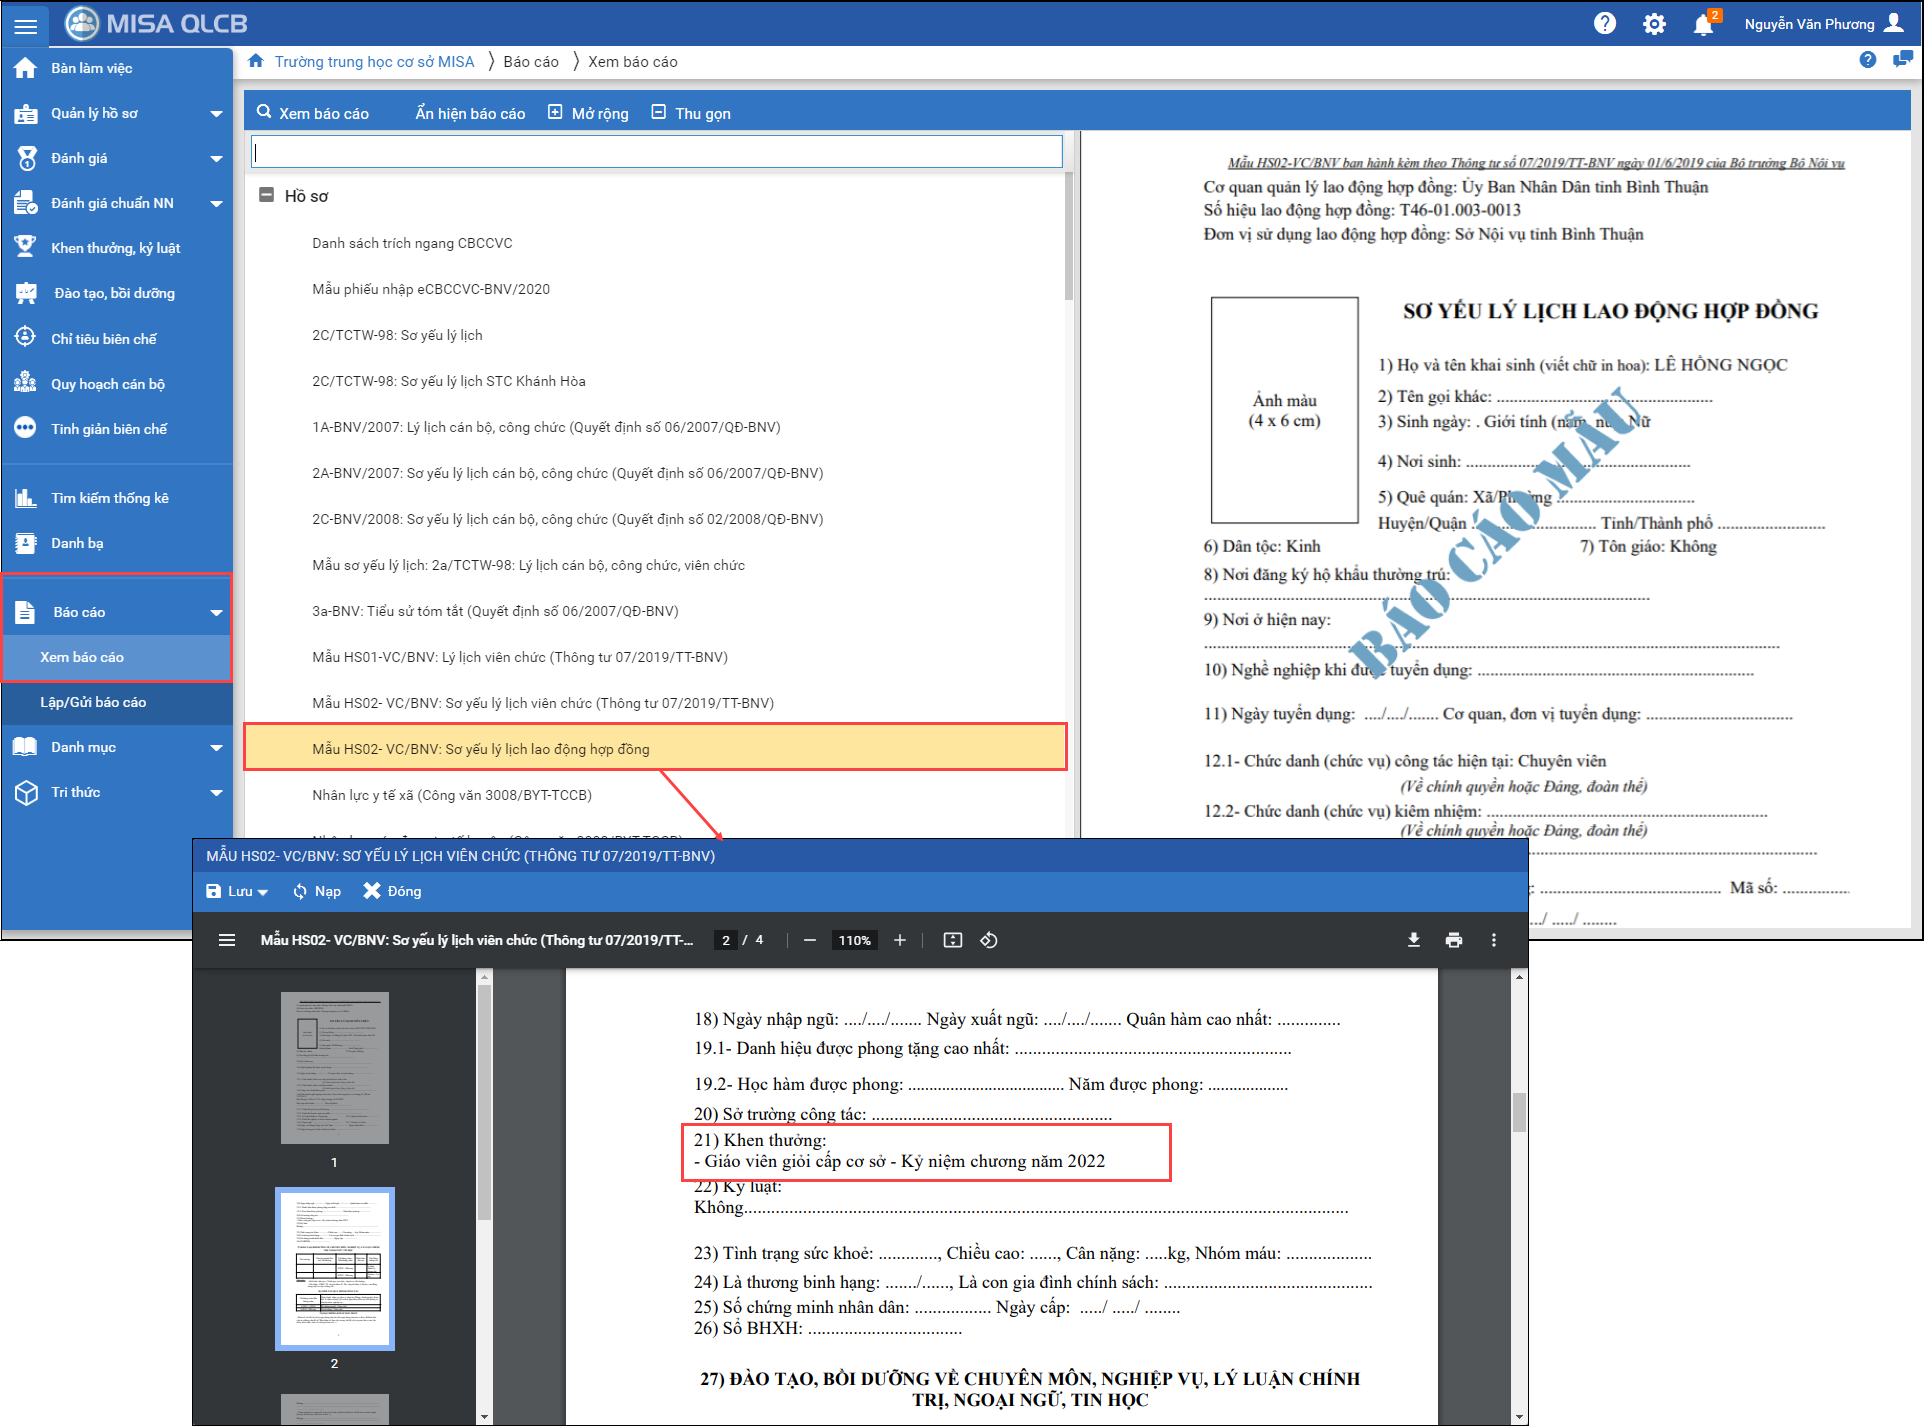Open PDF viewer more actions menu
This screenshot has height=1426, width=1924.
pos(1493,940)
